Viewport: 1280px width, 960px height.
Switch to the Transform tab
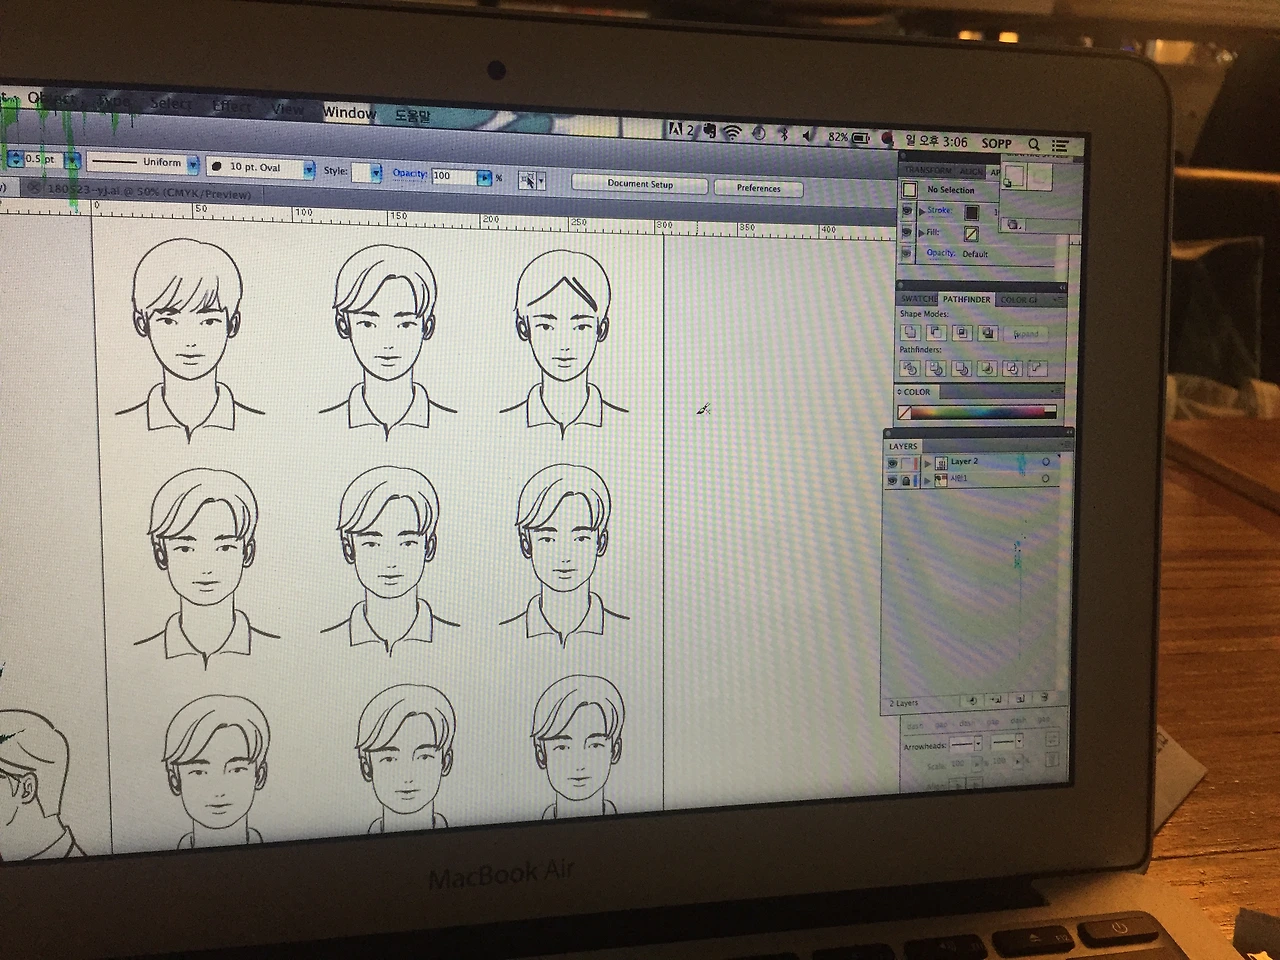929,171
